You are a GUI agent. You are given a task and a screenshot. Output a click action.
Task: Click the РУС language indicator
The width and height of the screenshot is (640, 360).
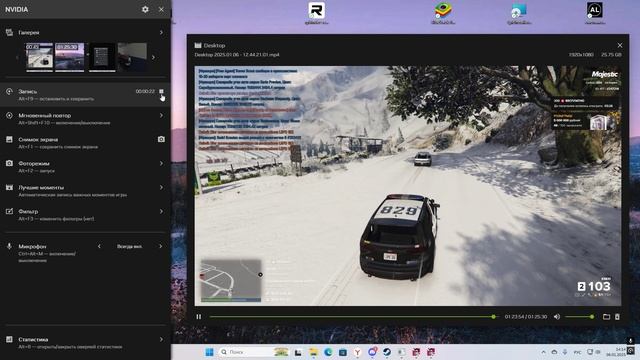pyautogui.click(x=577, y=352)
